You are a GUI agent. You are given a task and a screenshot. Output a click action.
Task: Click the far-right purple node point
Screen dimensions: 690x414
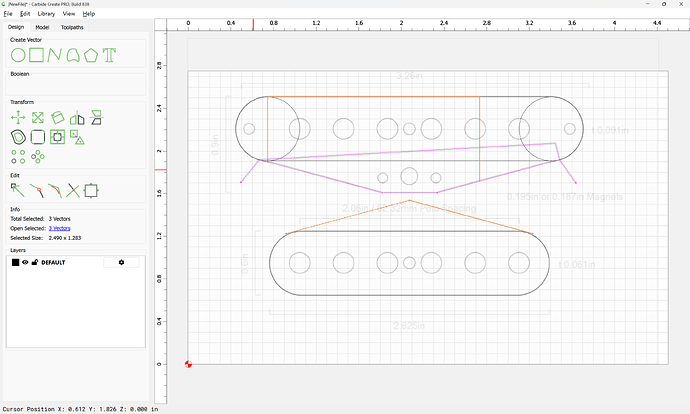pos(576,183)
